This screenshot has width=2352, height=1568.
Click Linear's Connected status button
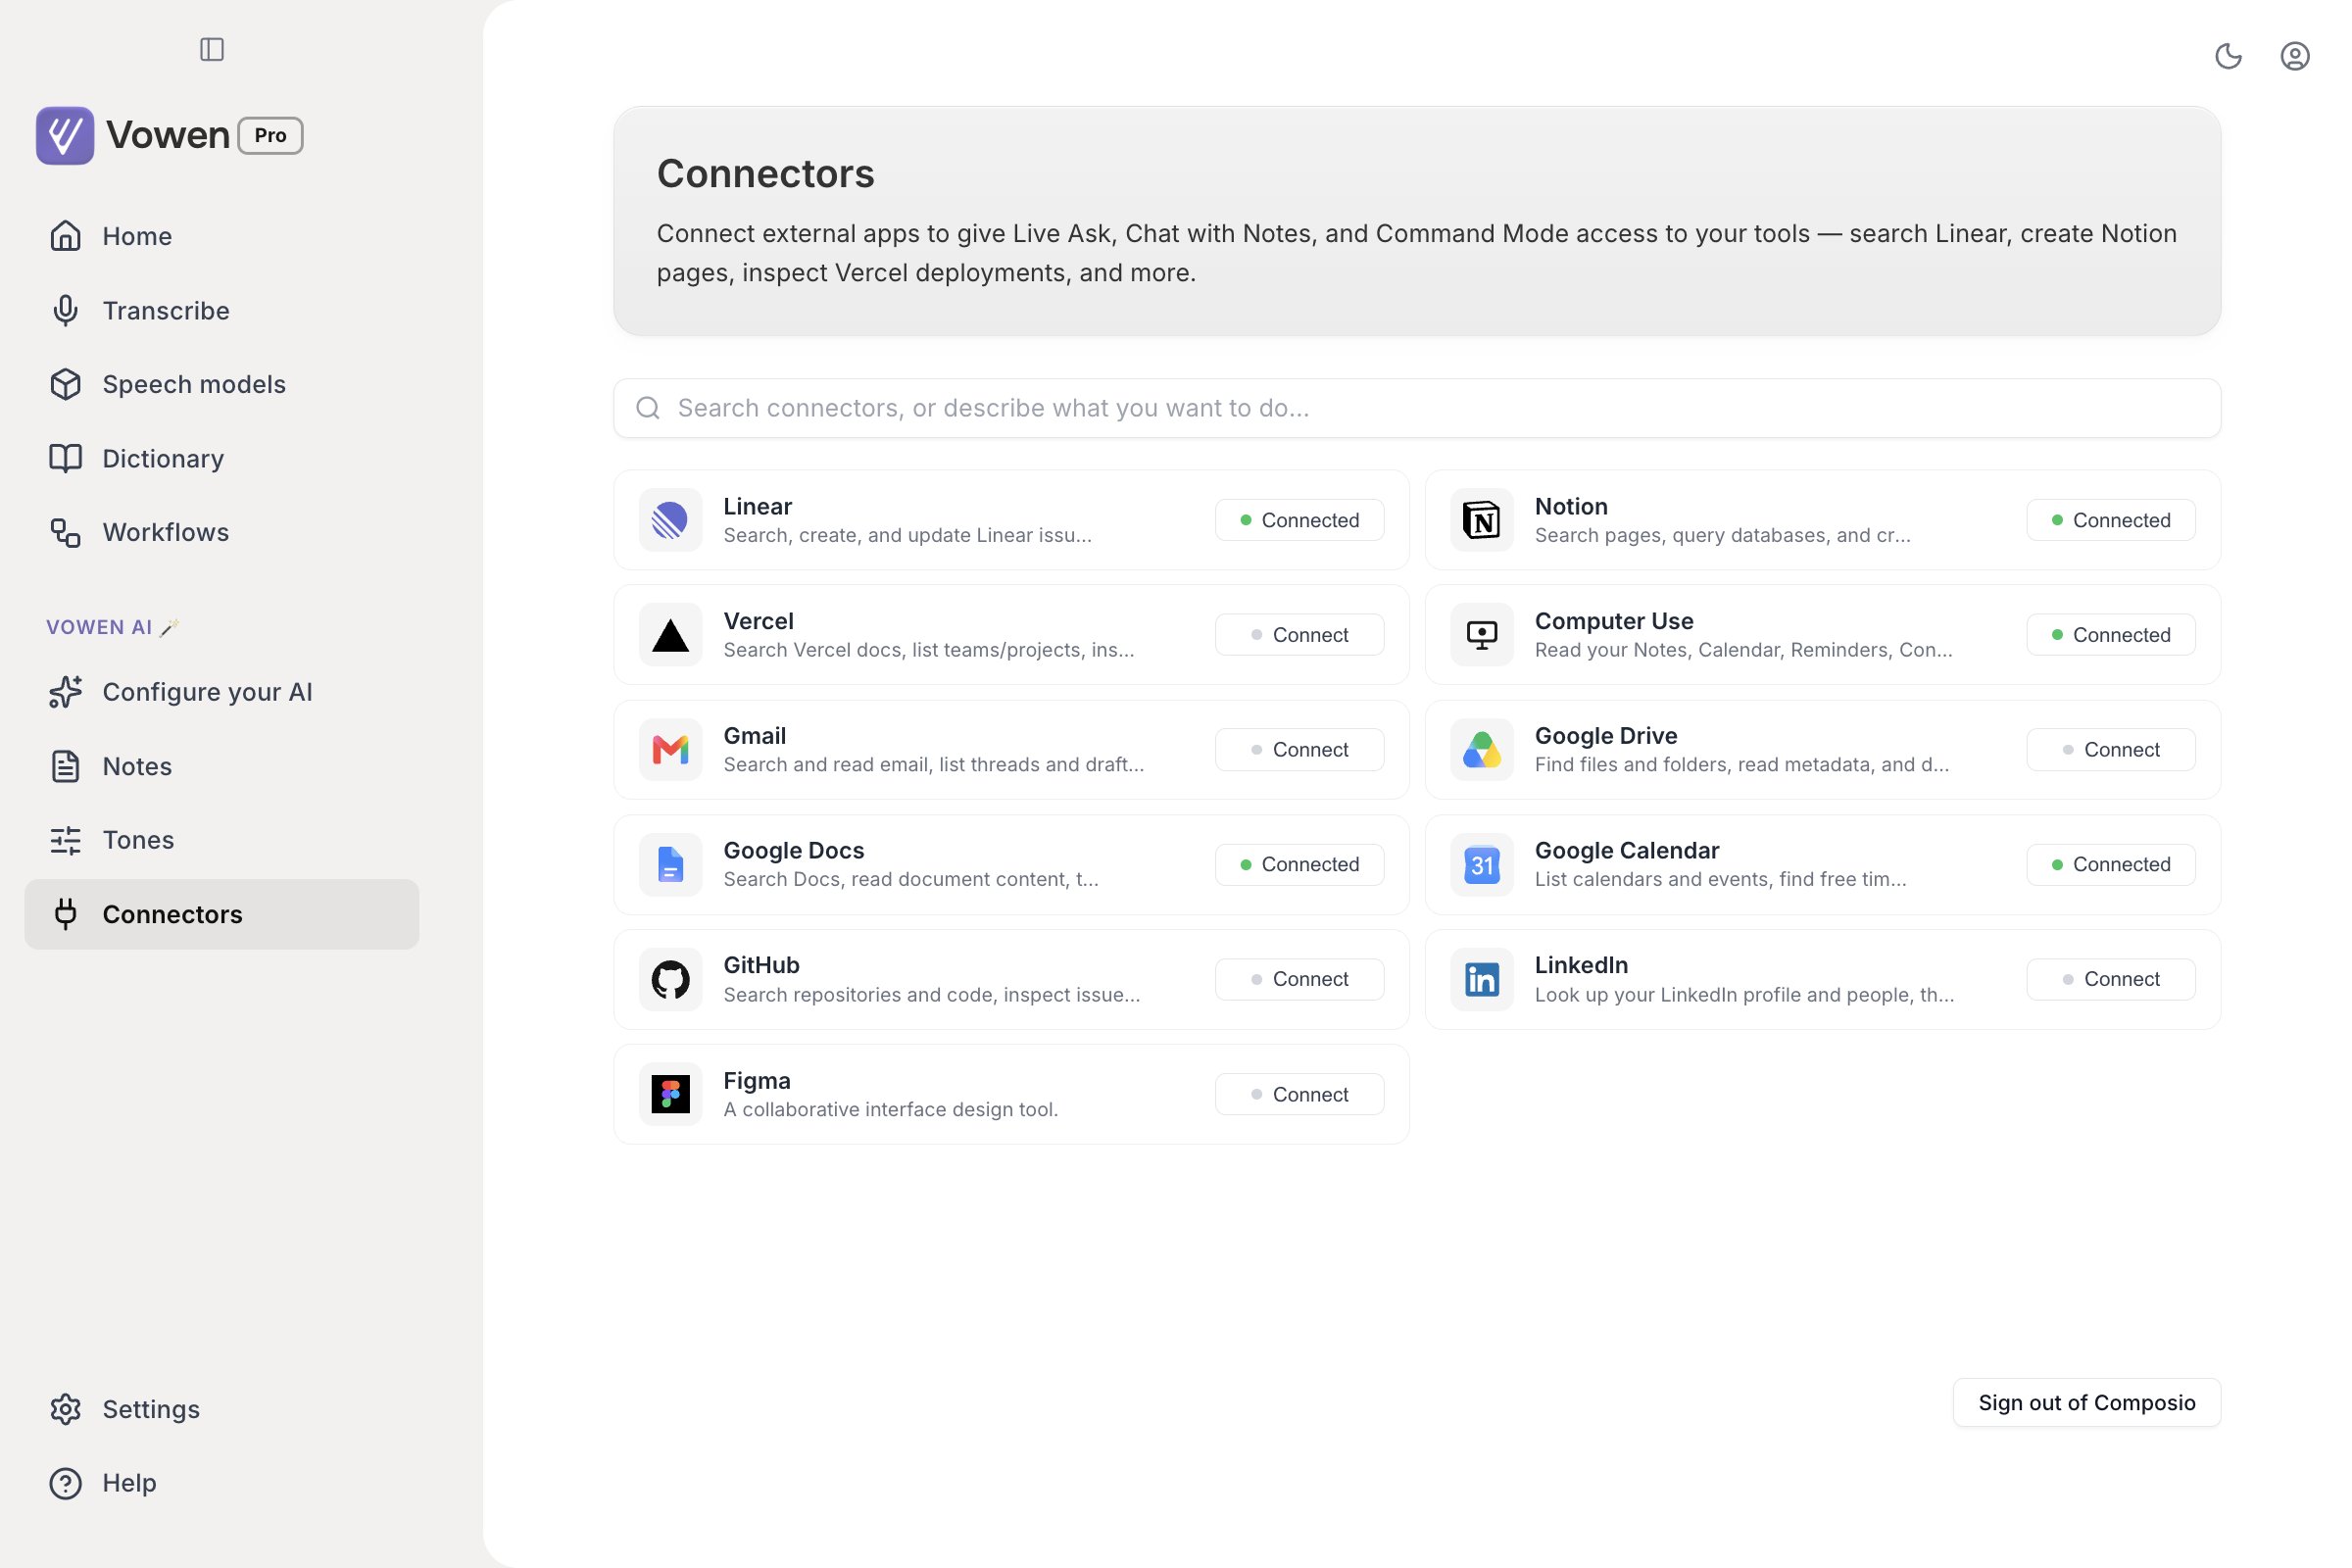coord(1299,520)
